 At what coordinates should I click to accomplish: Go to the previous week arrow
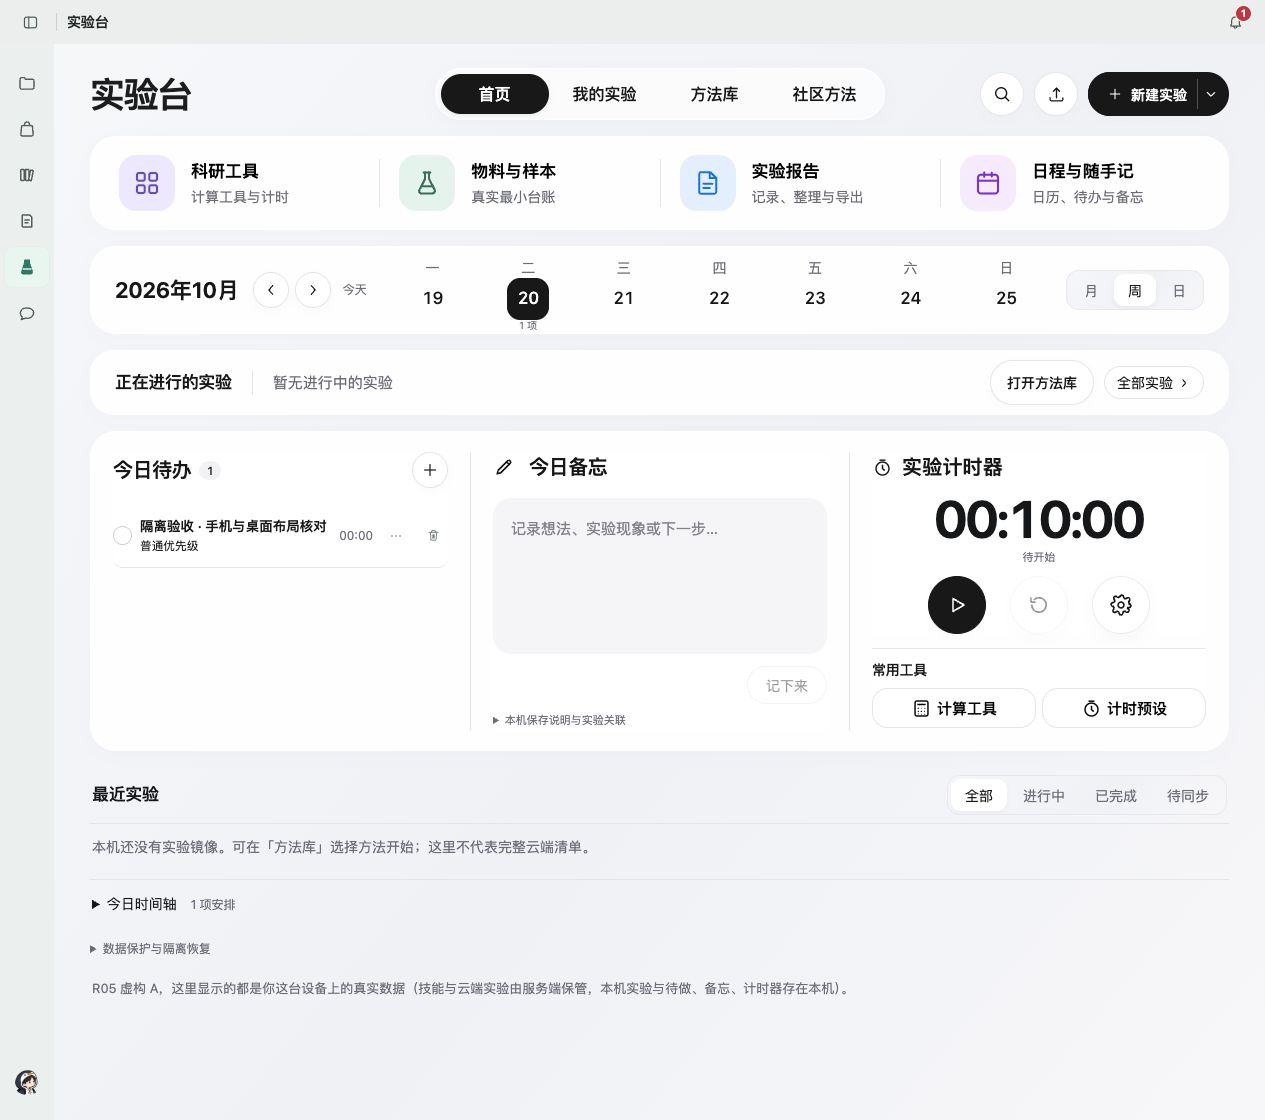[271, 290]
